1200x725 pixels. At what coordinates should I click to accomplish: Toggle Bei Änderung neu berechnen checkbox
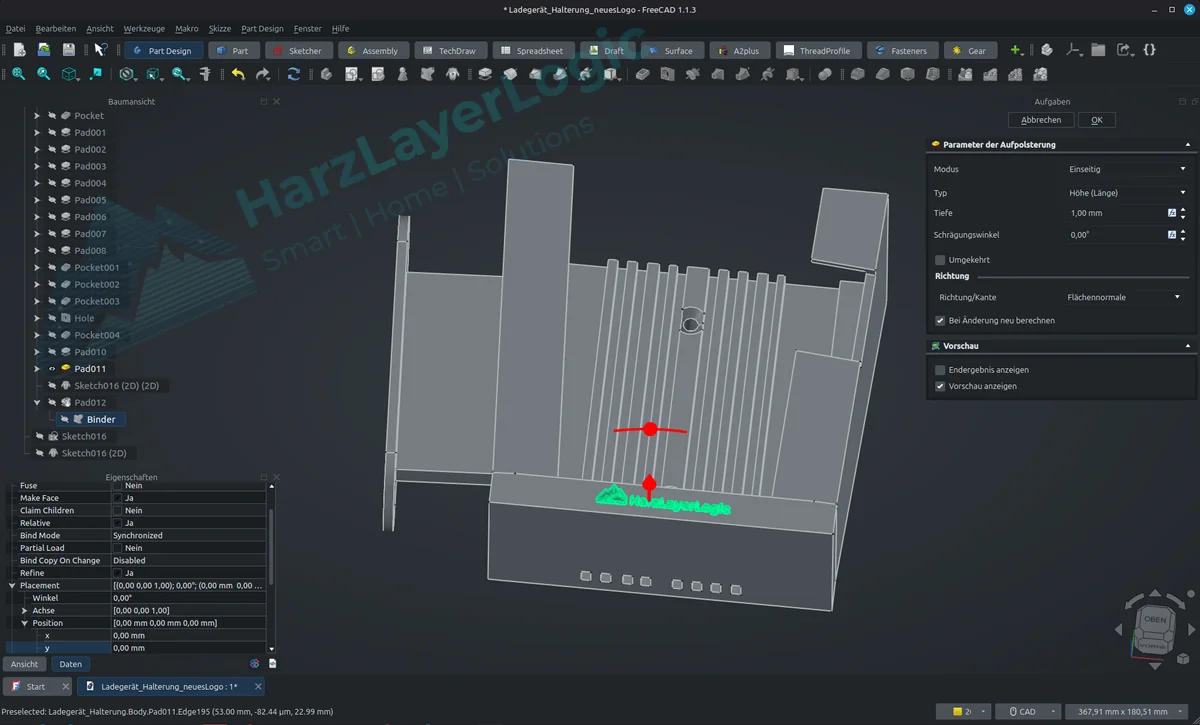(940, 321)
